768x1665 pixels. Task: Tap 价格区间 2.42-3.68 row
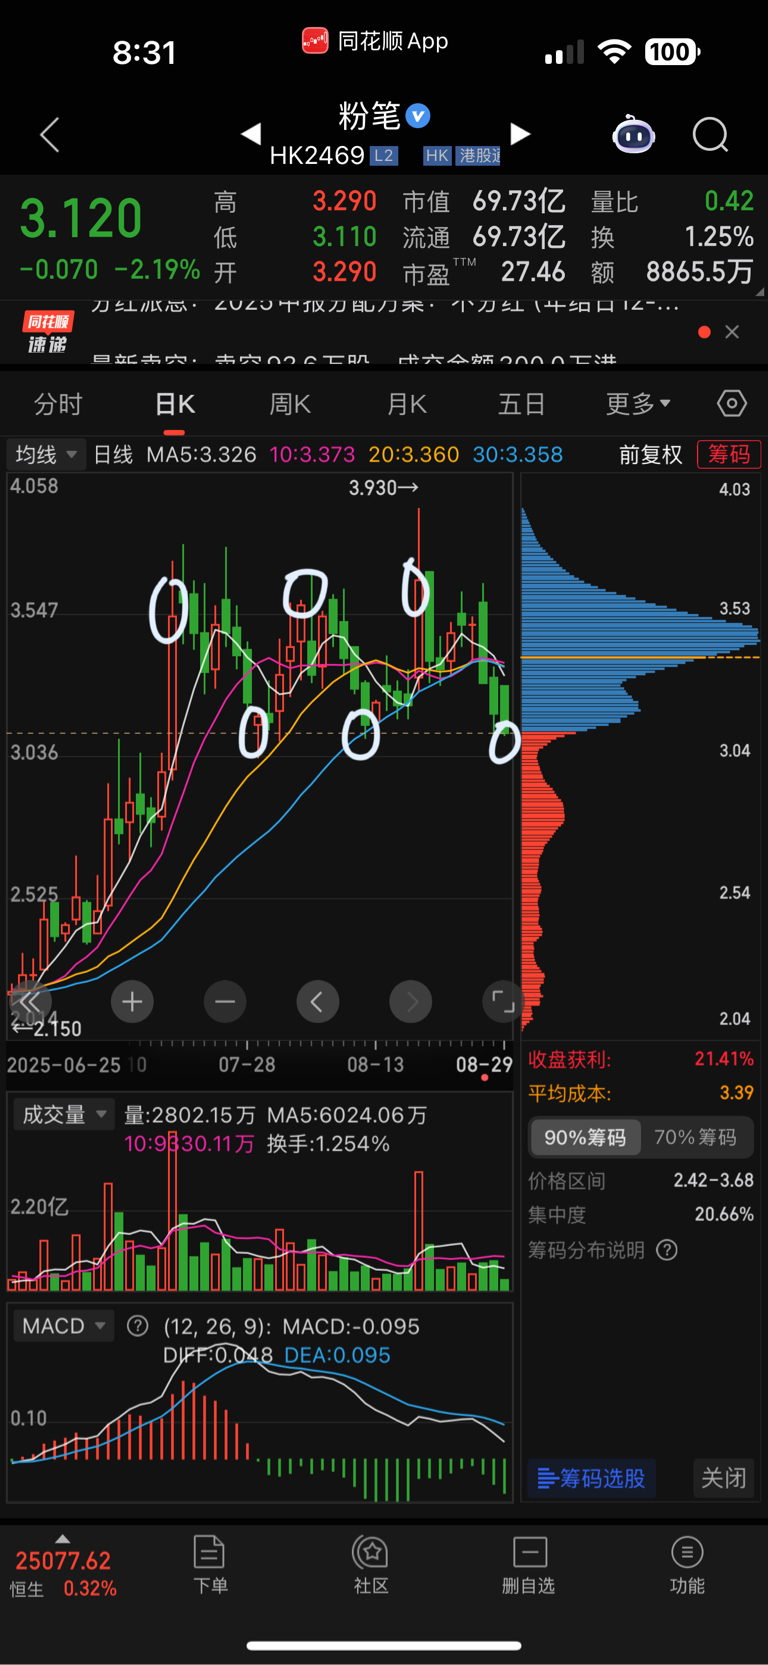641,1181
